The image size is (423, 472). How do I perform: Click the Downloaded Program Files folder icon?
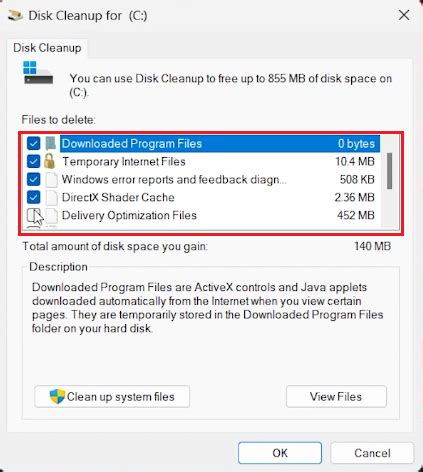51,143
